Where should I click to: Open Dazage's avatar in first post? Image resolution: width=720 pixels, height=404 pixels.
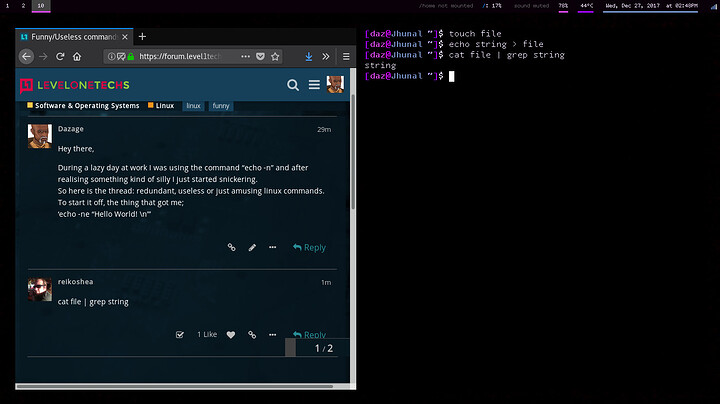[40, 136]
